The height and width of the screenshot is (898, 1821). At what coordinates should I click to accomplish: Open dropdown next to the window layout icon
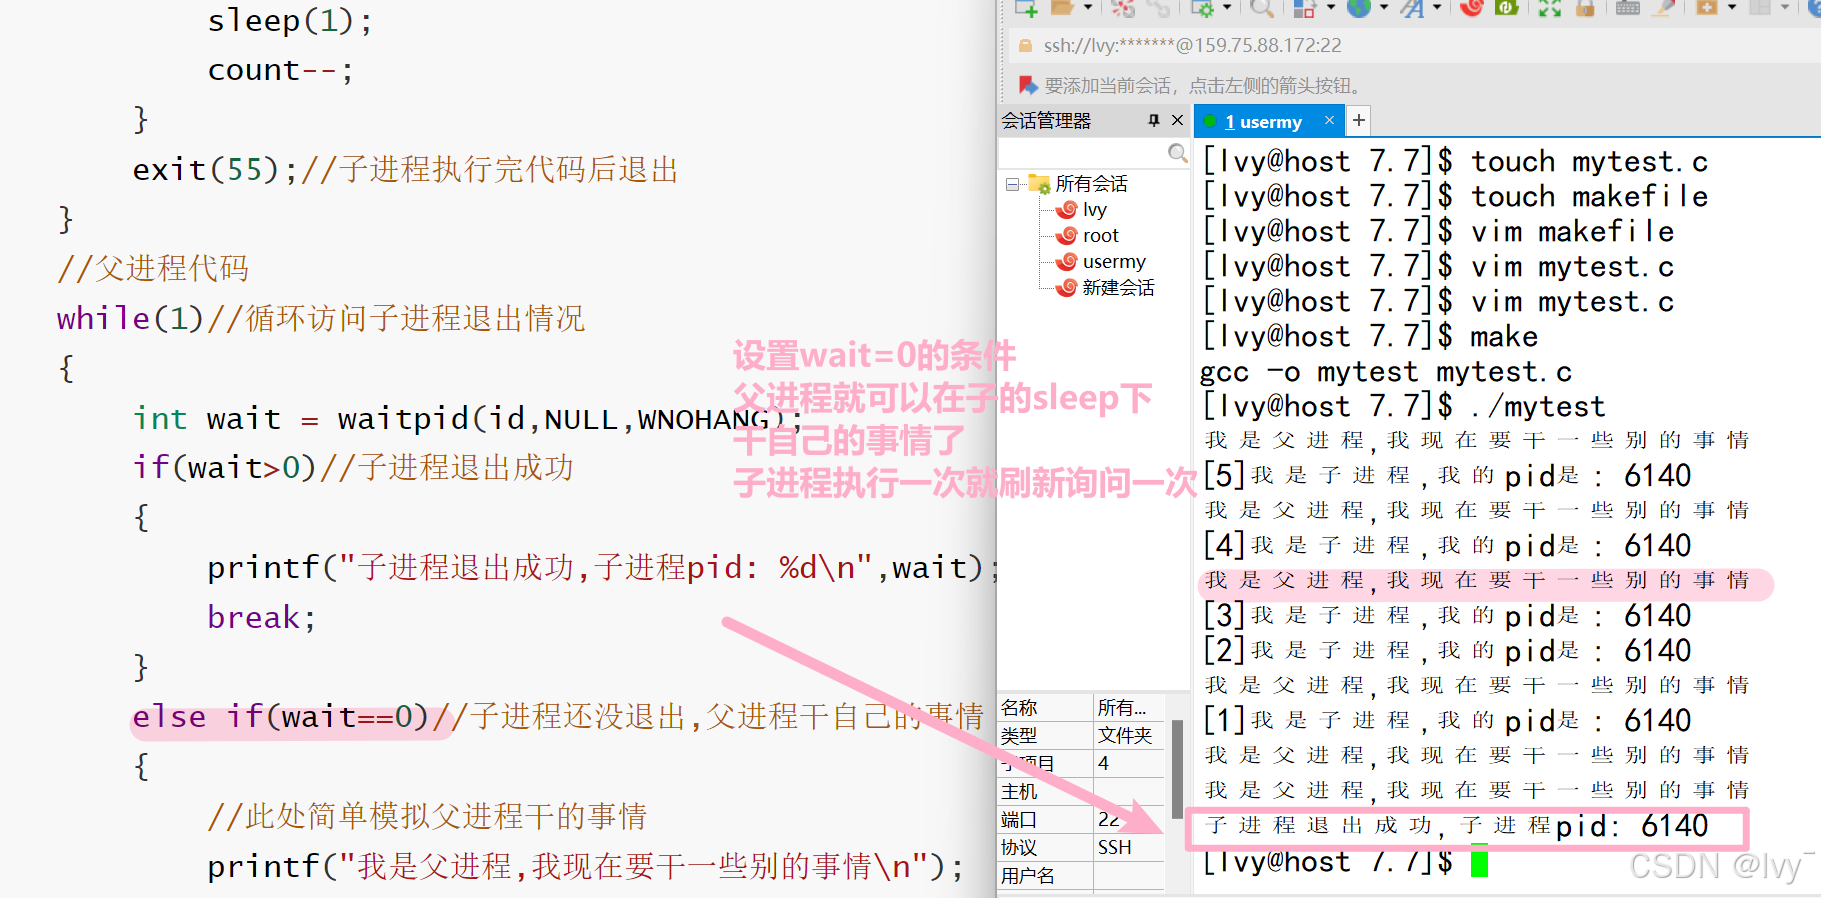coord(1785,8)
